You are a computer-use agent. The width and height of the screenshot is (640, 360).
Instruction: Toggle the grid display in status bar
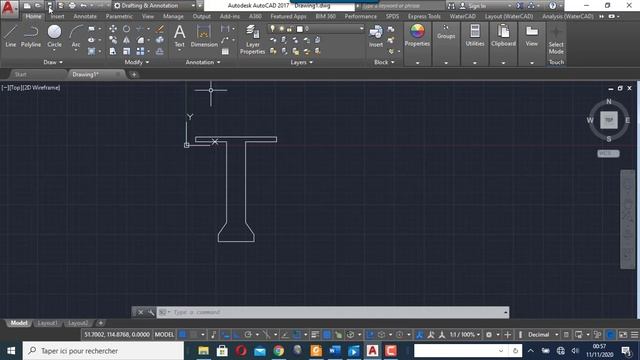(183, 335)
